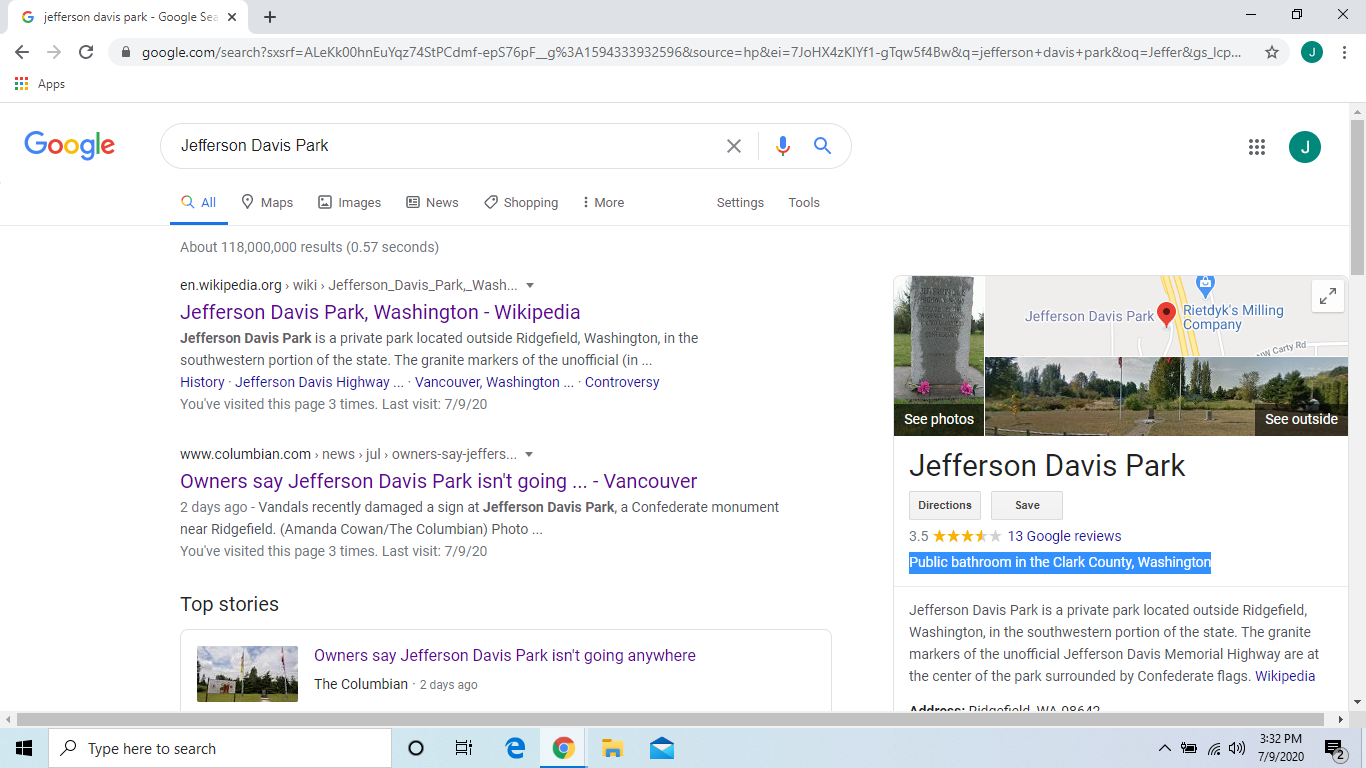Viewport: 1366px width, 768px height.
Task: Switch to the Images tab
Action: click(350, 202)
